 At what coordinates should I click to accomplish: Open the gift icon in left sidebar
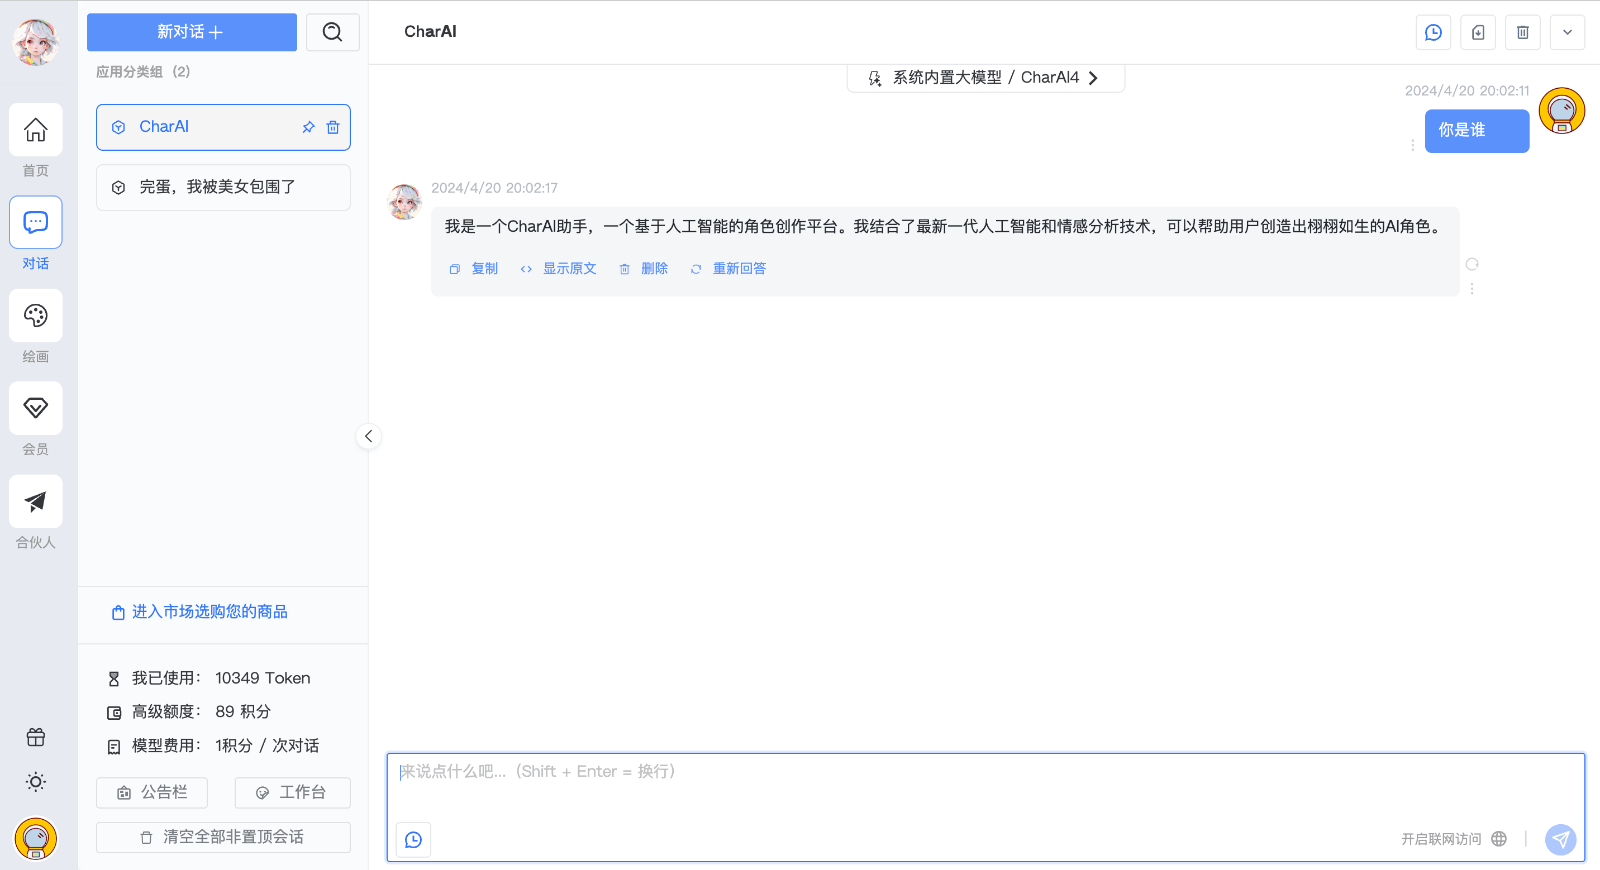(x=36, y=738)
